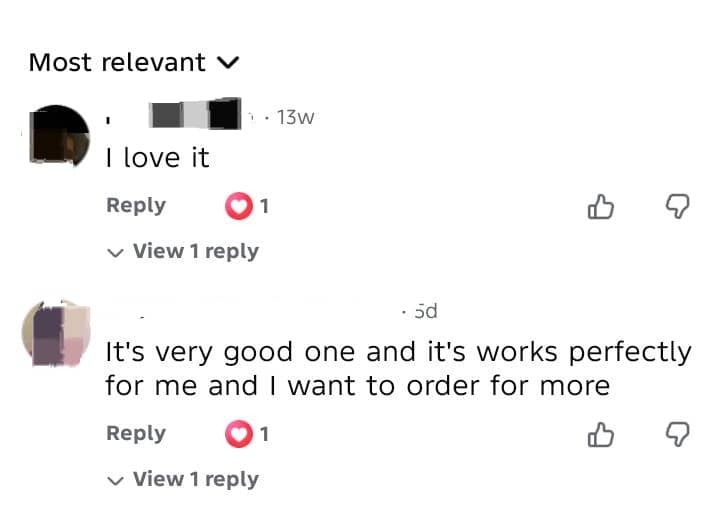
Task: Click the "I love it" comment text
Action: 158,158
